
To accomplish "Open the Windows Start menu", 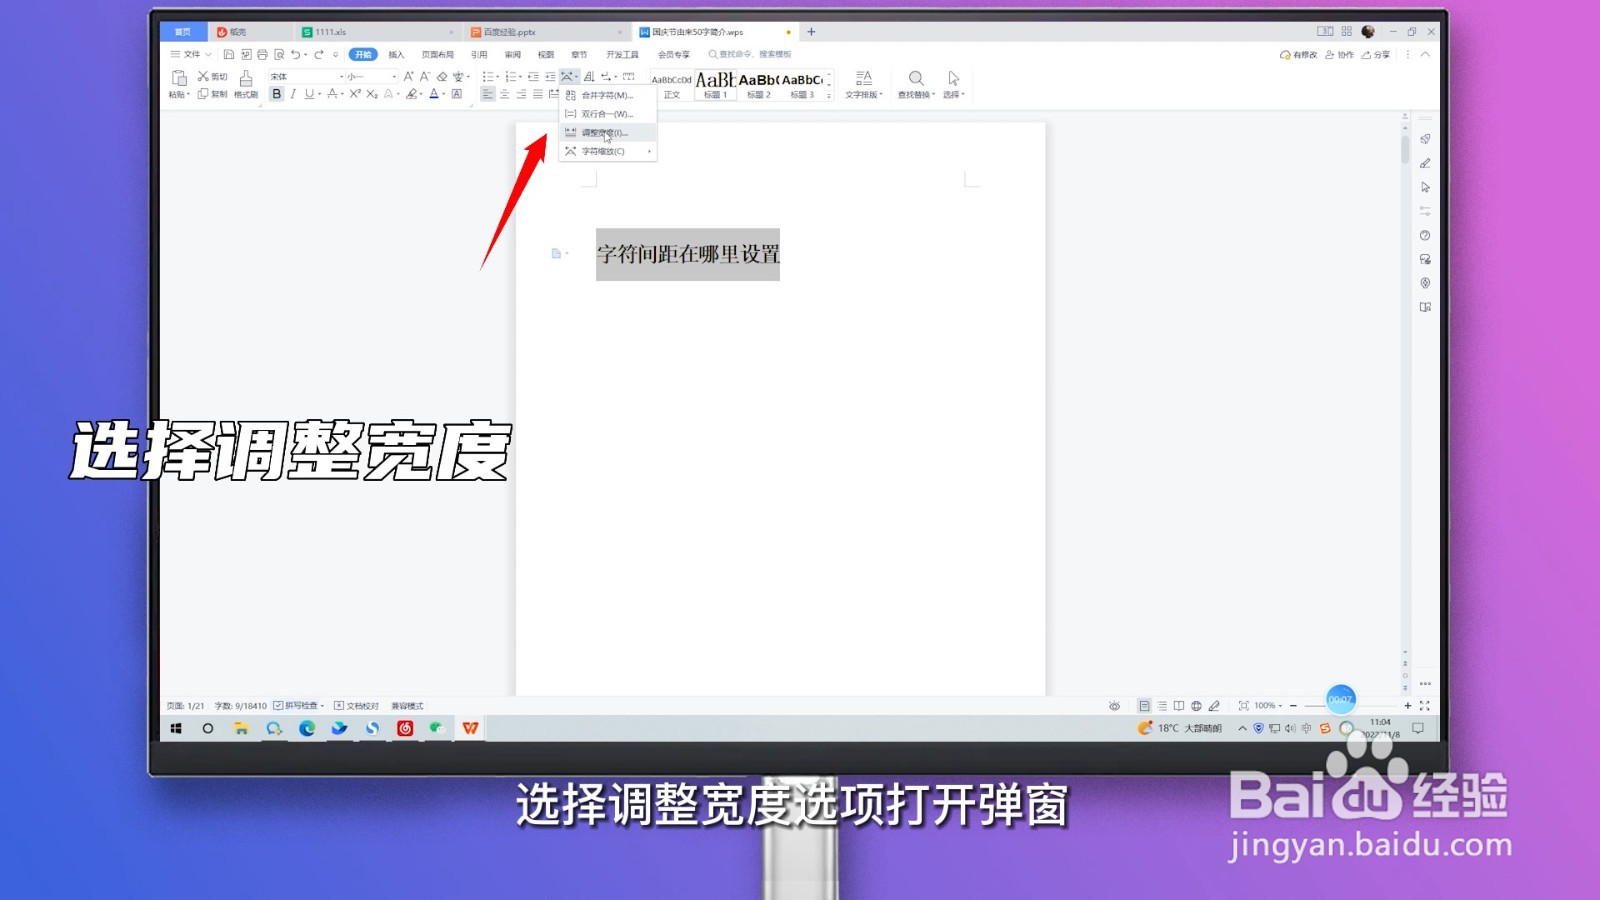I will coord(176,728).
